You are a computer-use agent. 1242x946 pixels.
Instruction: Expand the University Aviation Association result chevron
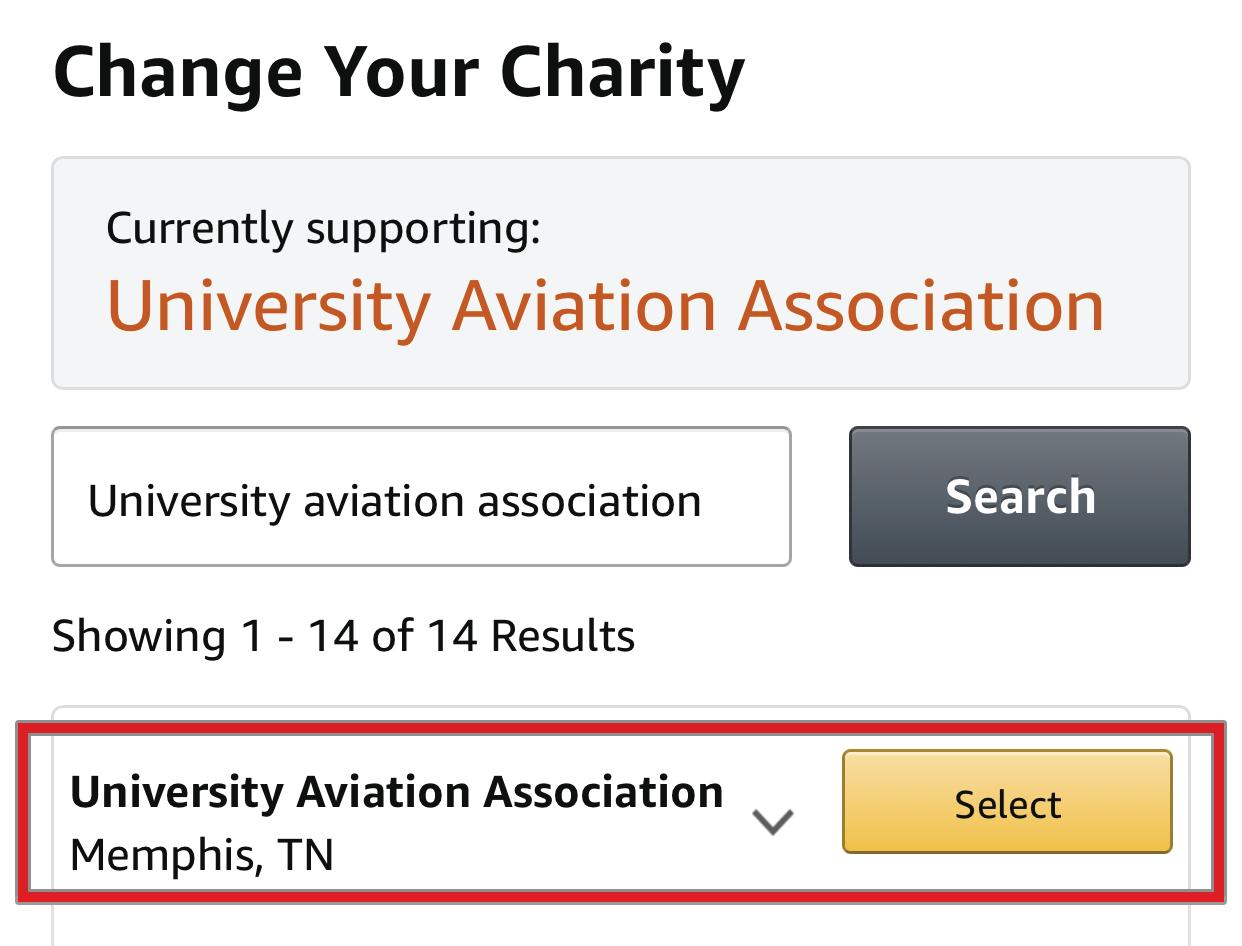[772, 822]
